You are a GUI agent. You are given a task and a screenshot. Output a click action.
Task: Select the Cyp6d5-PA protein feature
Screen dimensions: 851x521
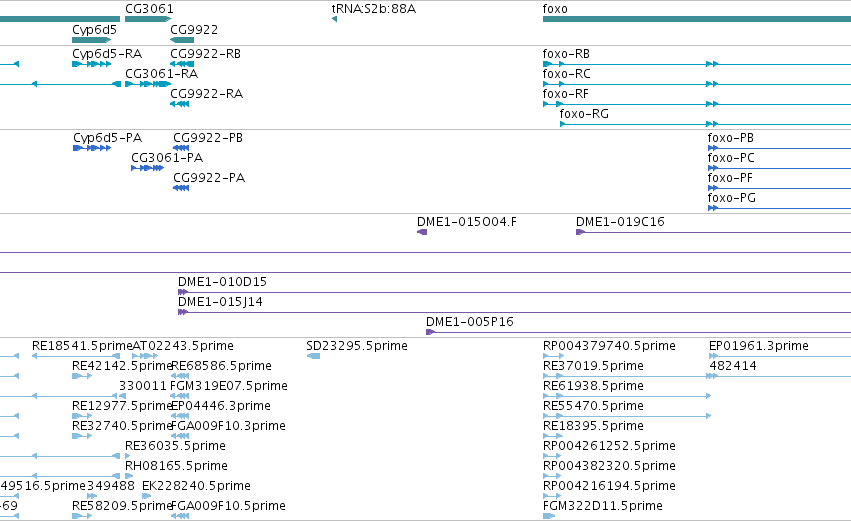pyautogui.click(x=92, y=148)
